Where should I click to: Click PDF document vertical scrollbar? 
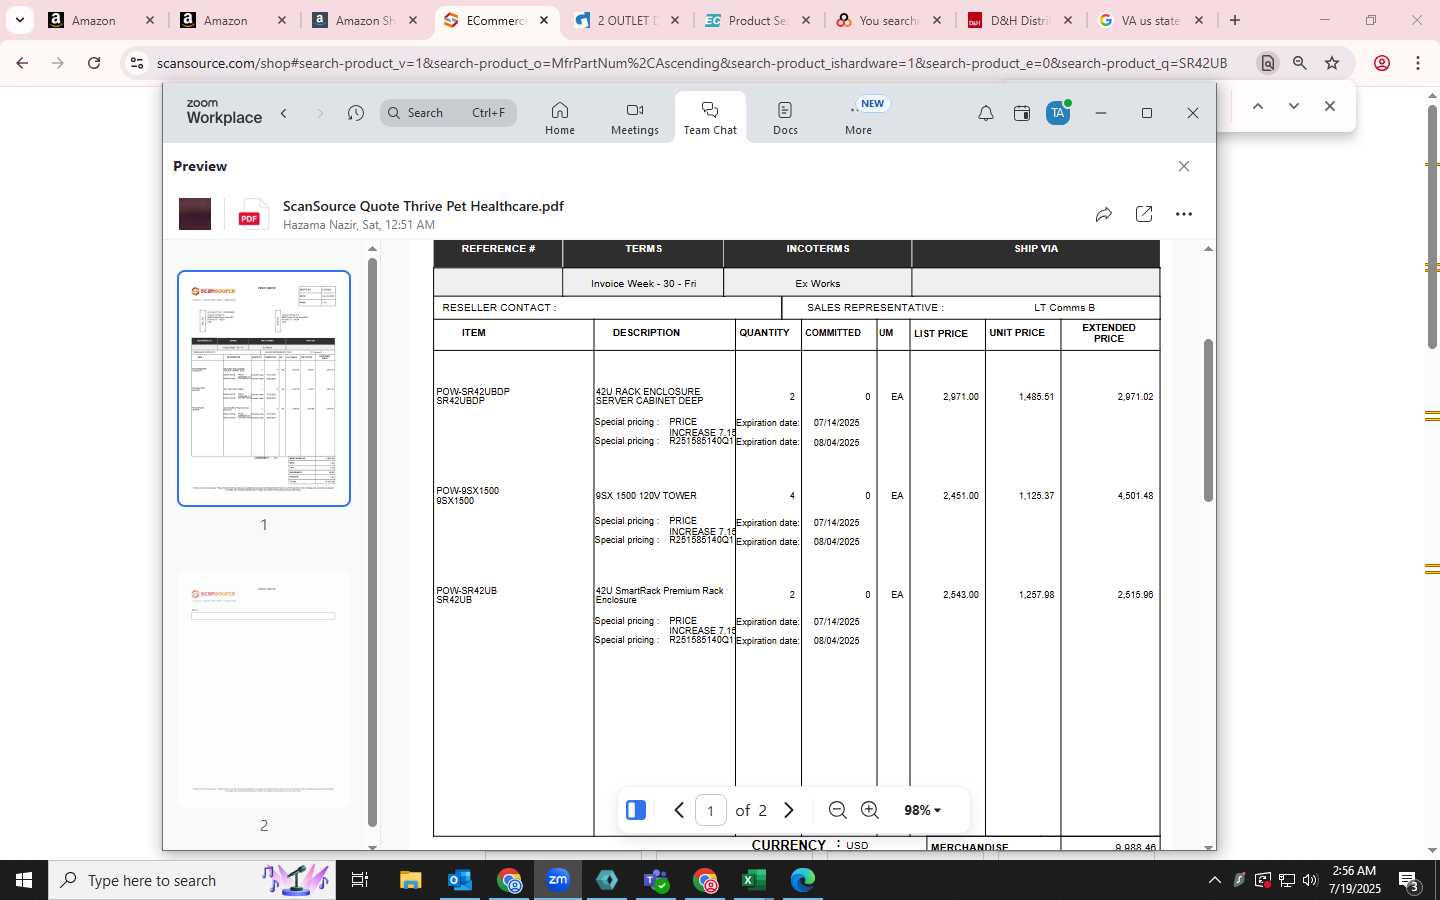[x=1208, y=420]
